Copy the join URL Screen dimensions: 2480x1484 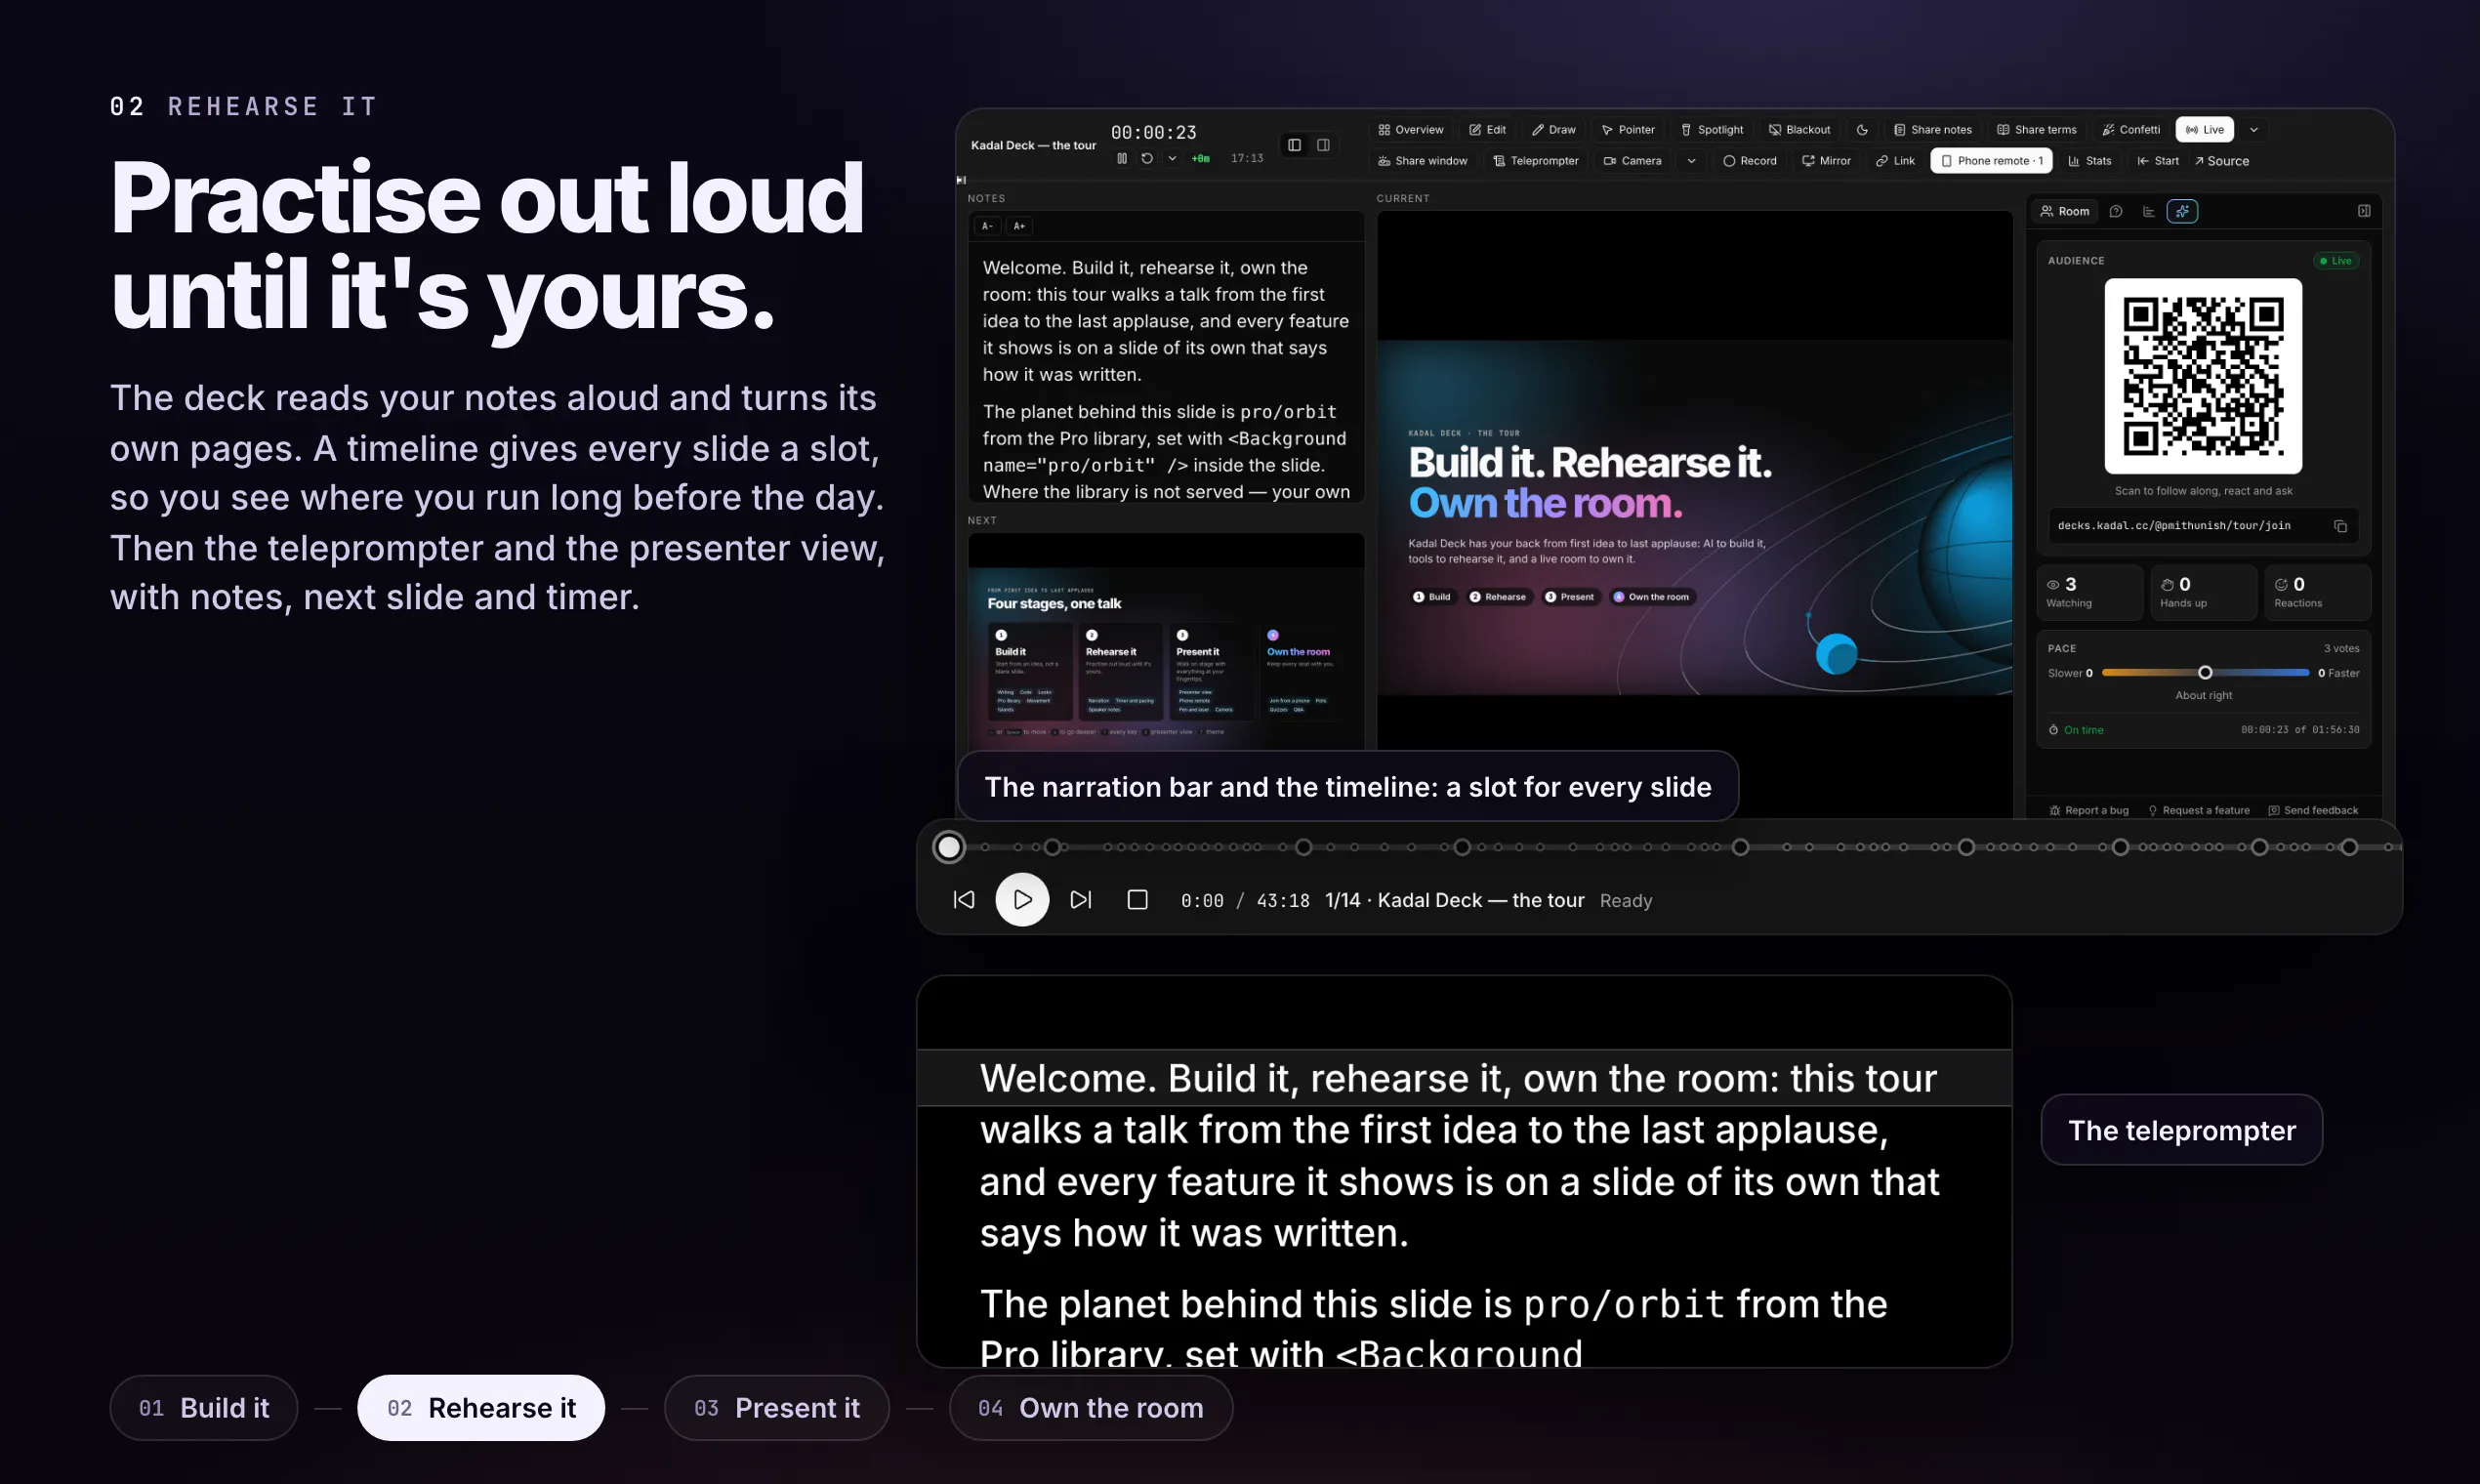point(2341,526)
